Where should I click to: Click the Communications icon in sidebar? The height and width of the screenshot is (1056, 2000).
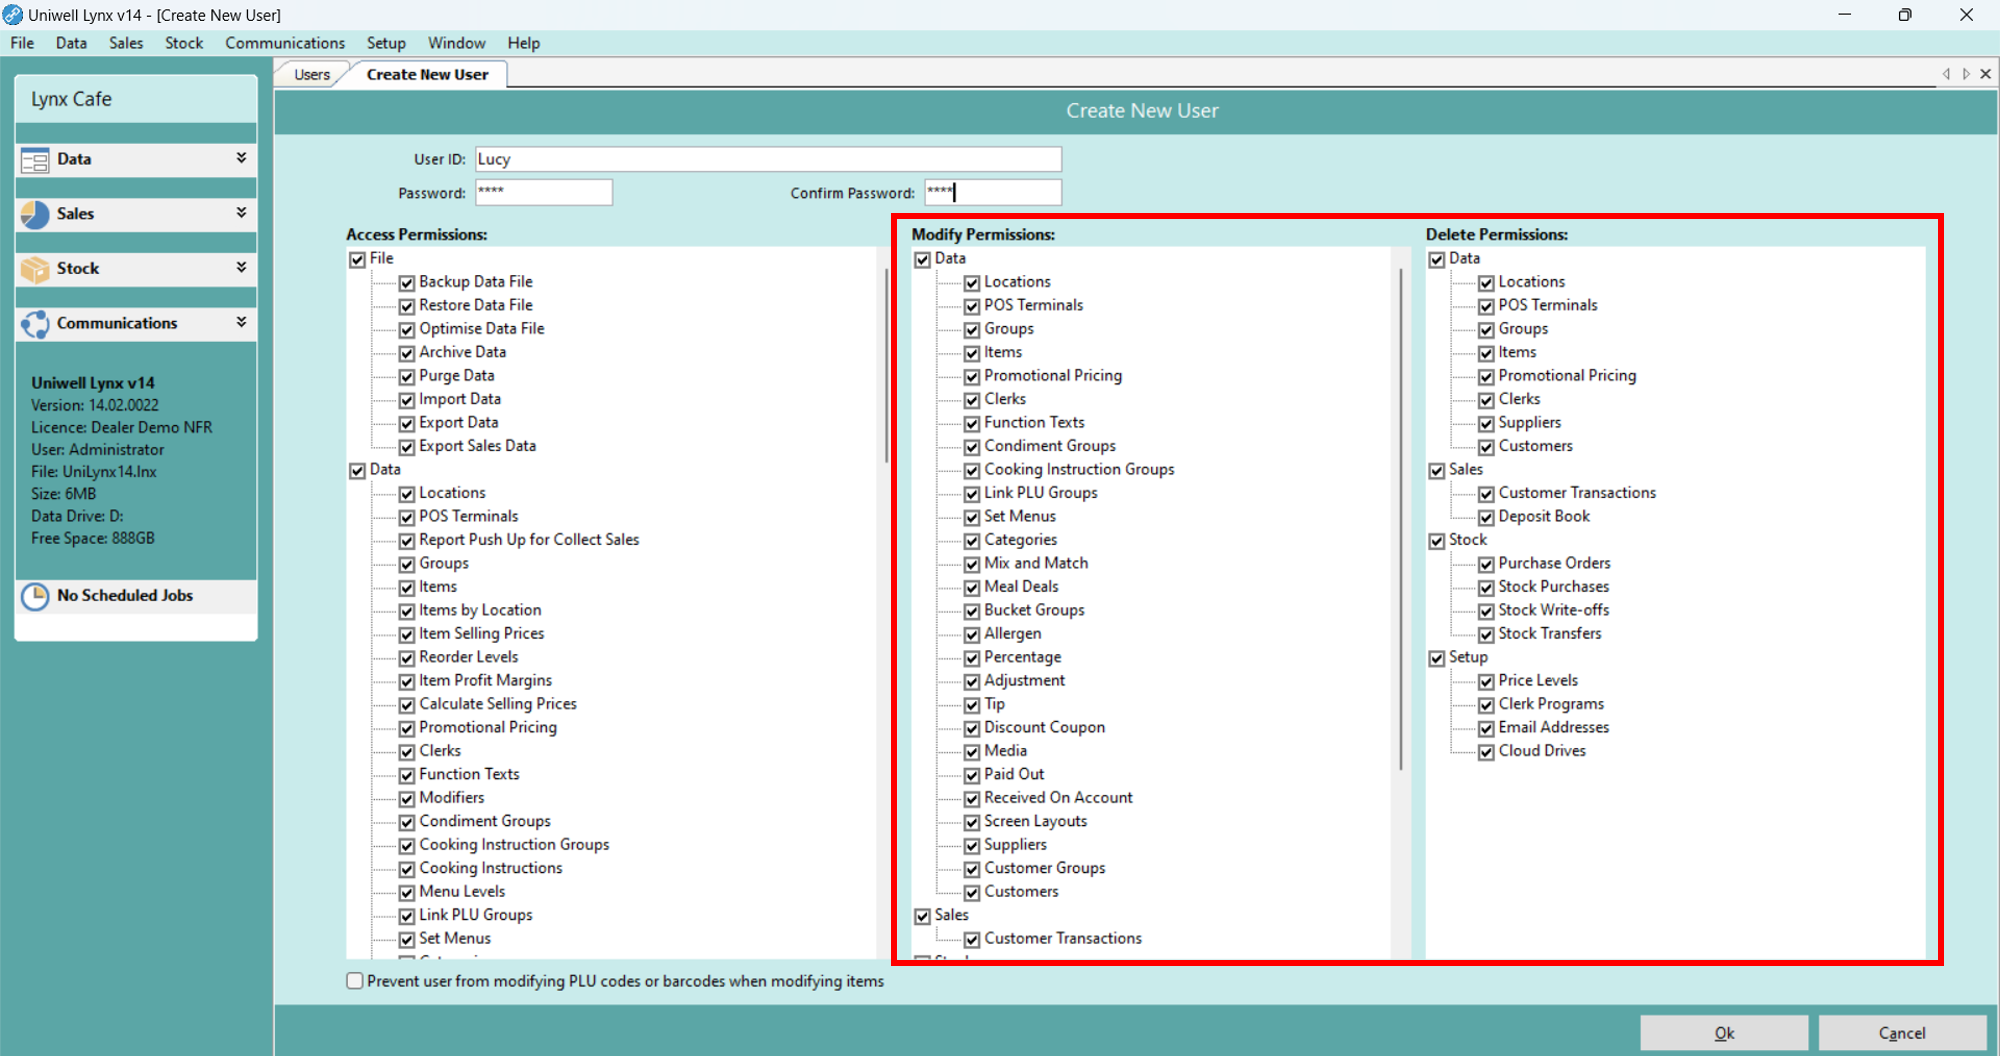pos(35,324)
